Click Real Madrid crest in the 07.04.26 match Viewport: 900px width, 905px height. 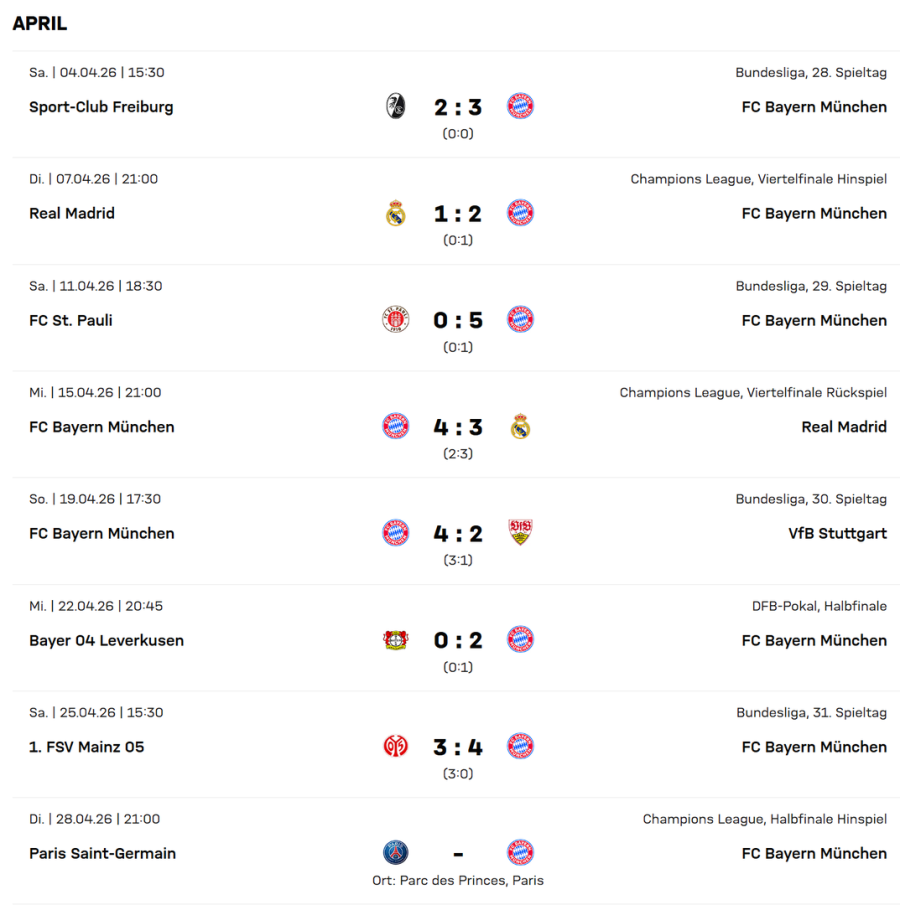pyautogui.click(x=396, y=213)
